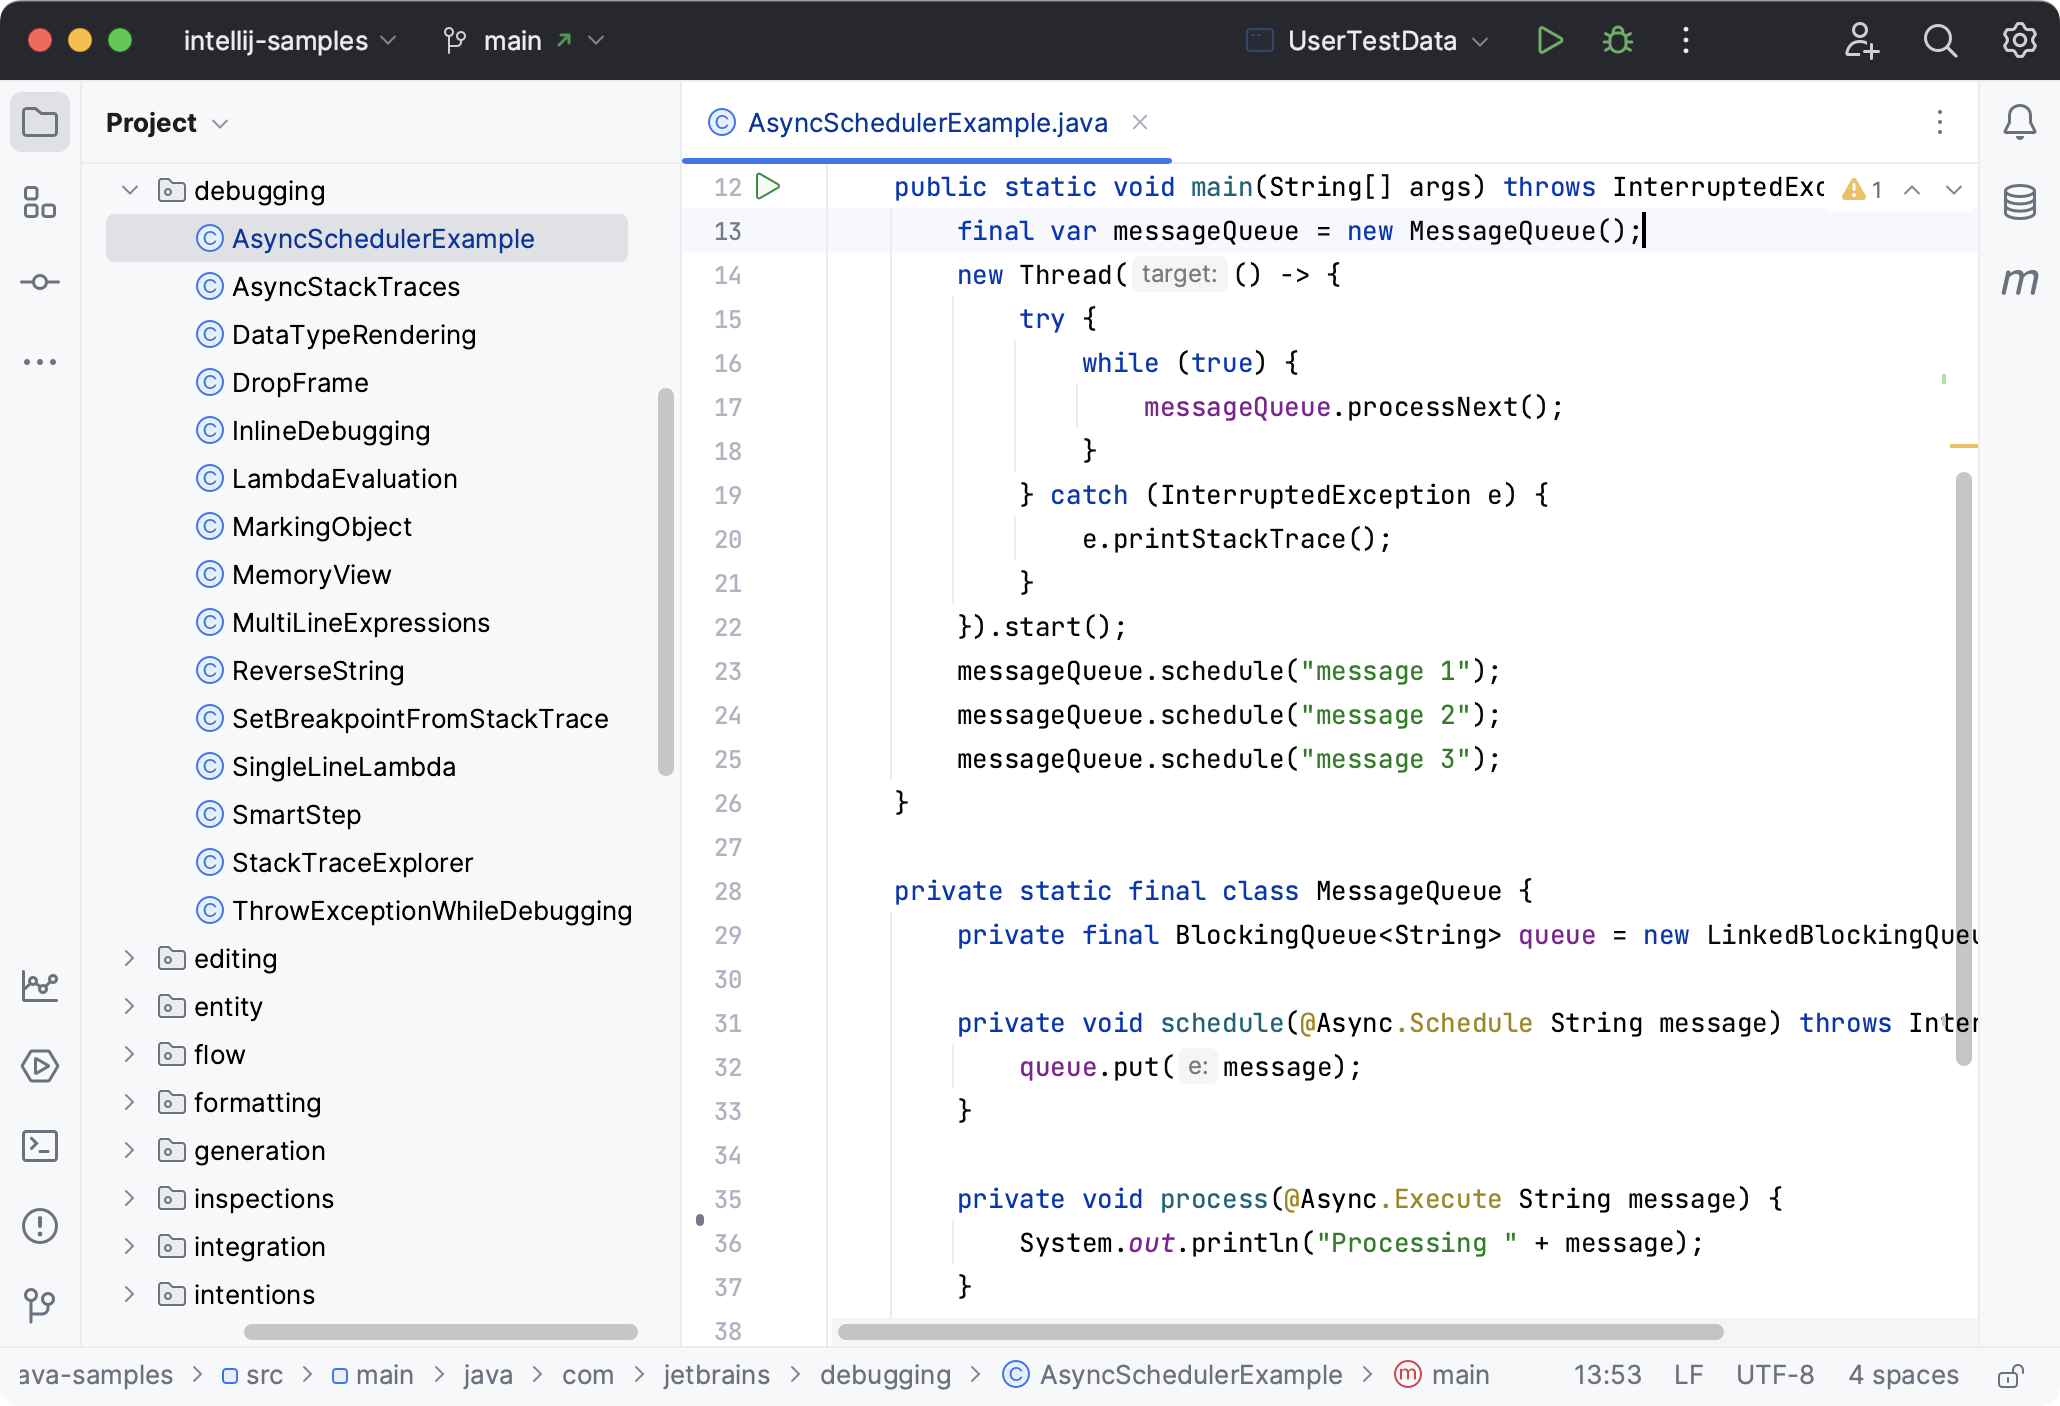Run main from the gutter icon on line 12
This screenshot has height=1406, width=2060.
pyautogui.click(x=767, y=187)
